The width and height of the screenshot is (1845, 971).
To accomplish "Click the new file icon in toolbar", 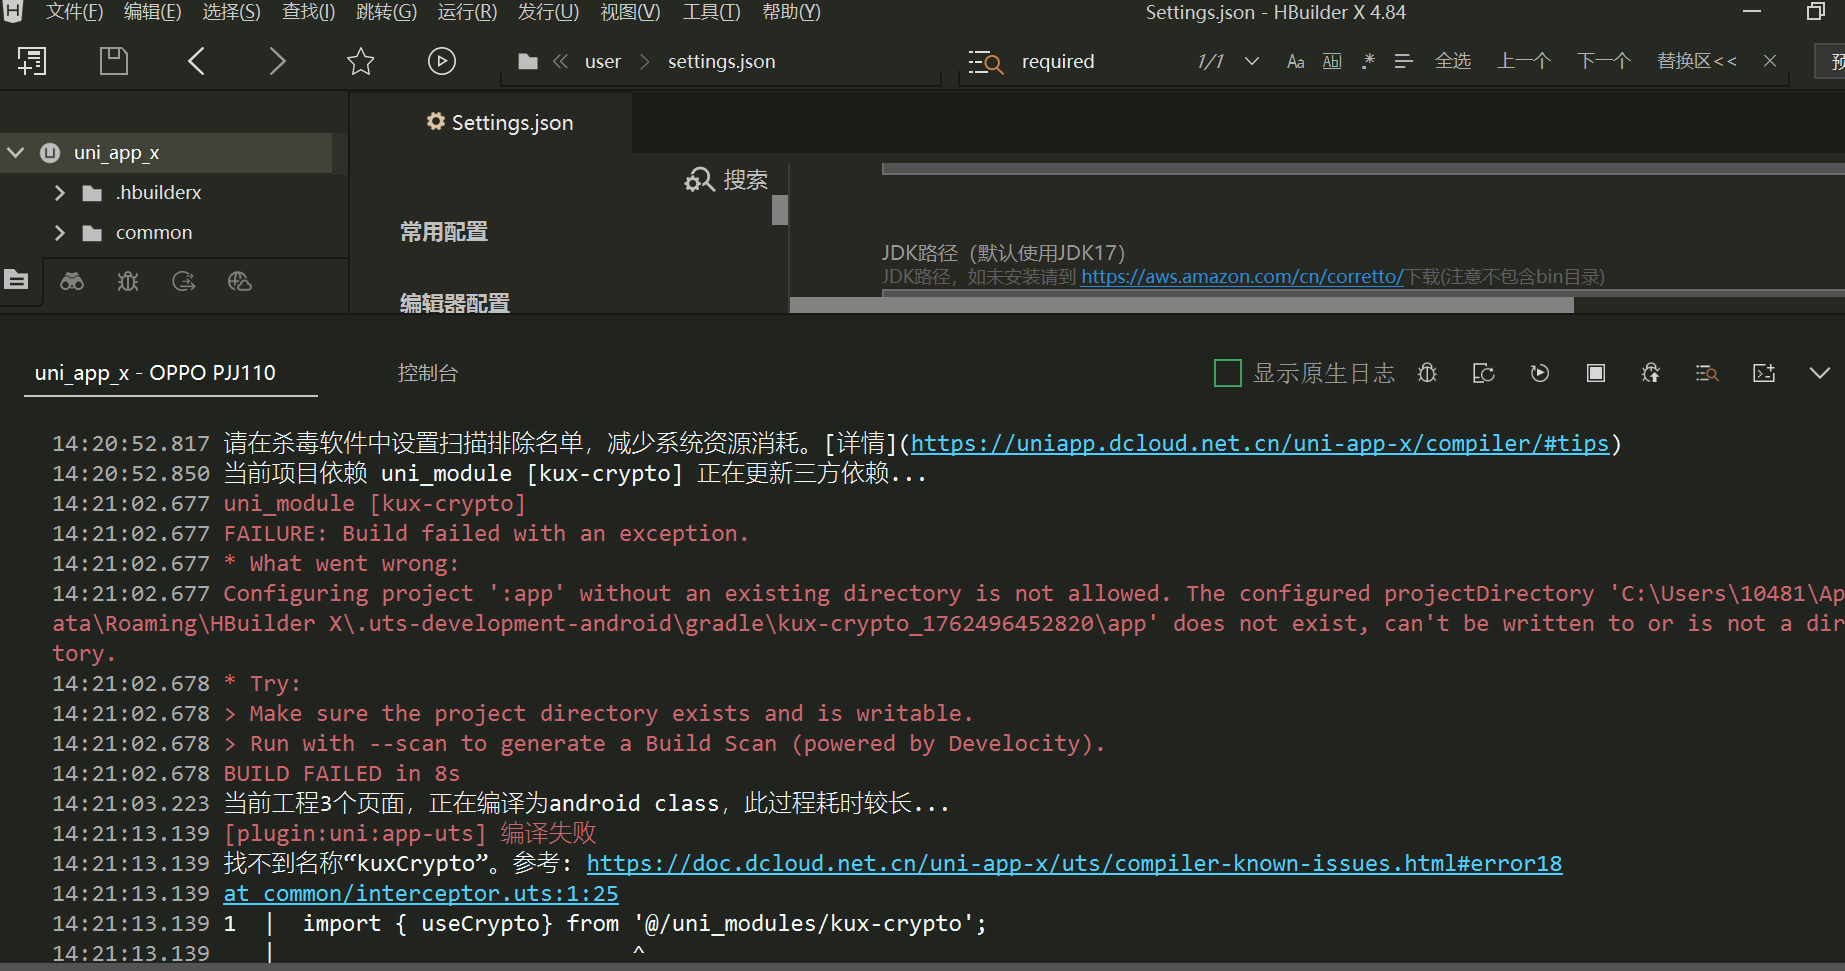I will tap(32, 61).
